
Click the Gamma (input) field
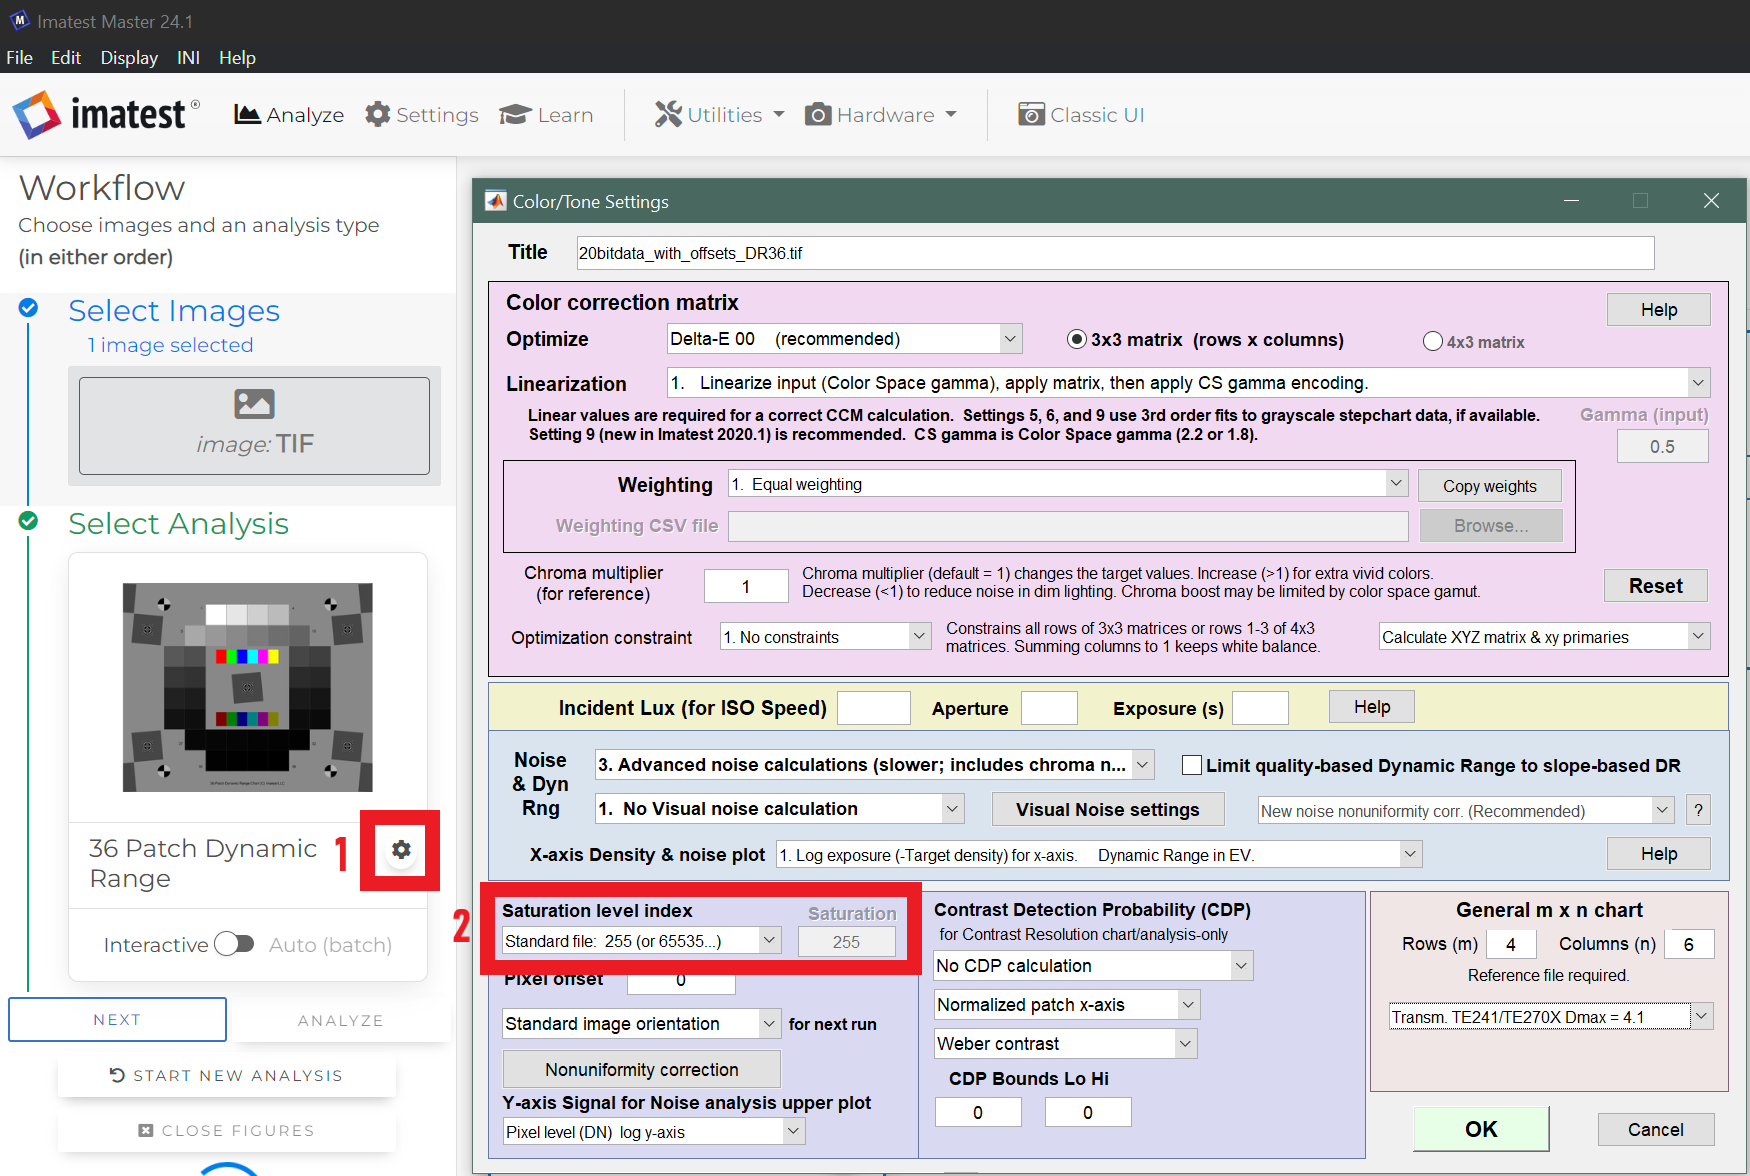click(1662, 447)
